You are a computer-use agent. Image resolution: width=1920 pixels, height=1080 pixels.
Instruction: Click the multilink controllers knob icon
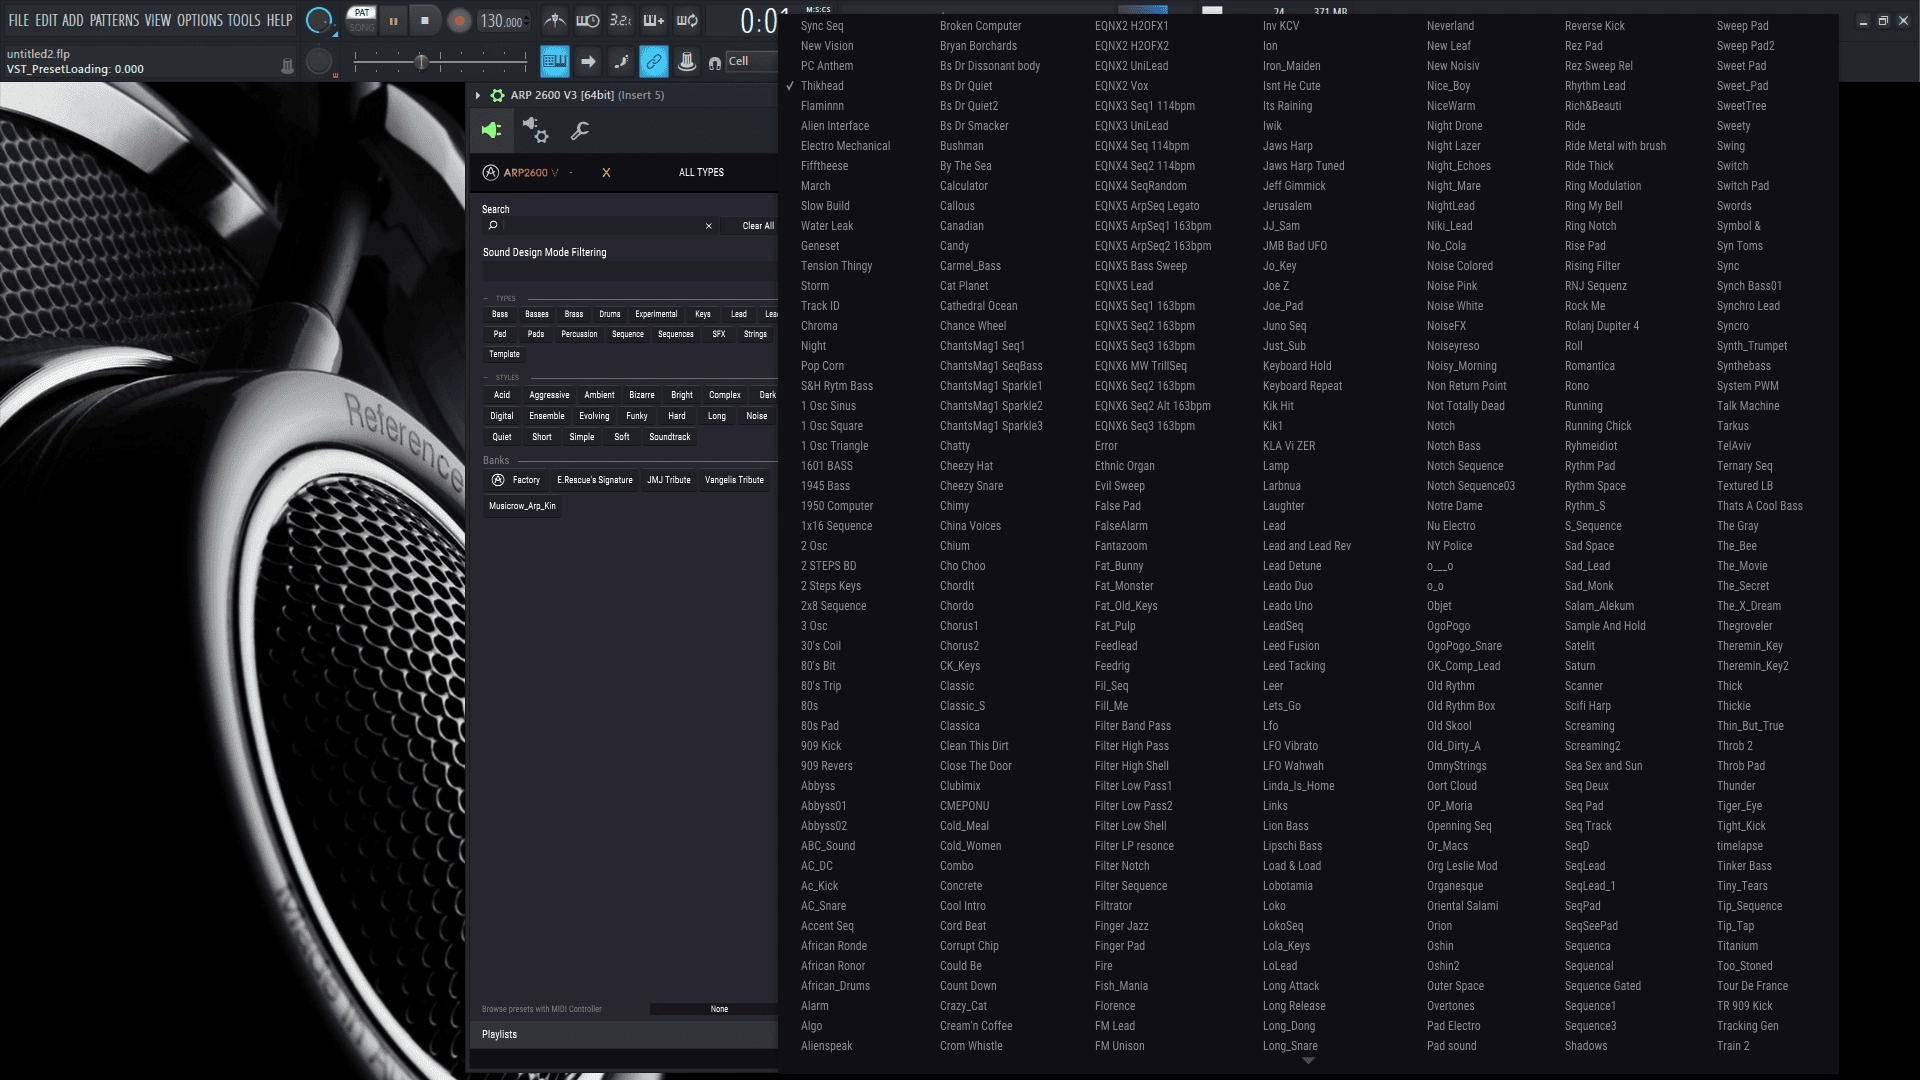[687, 62]
